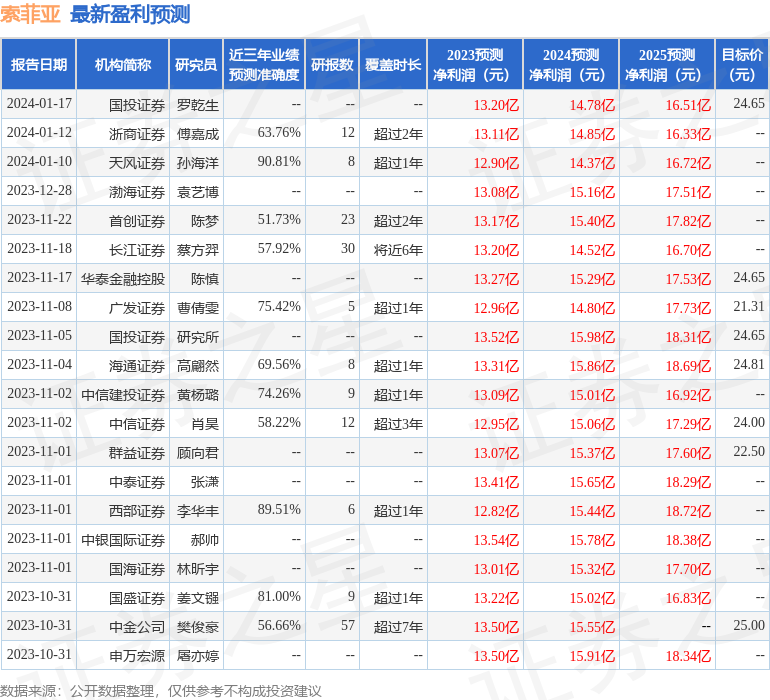Select the 报告日期 column header

pyautogui.click(x=38, y=64)
